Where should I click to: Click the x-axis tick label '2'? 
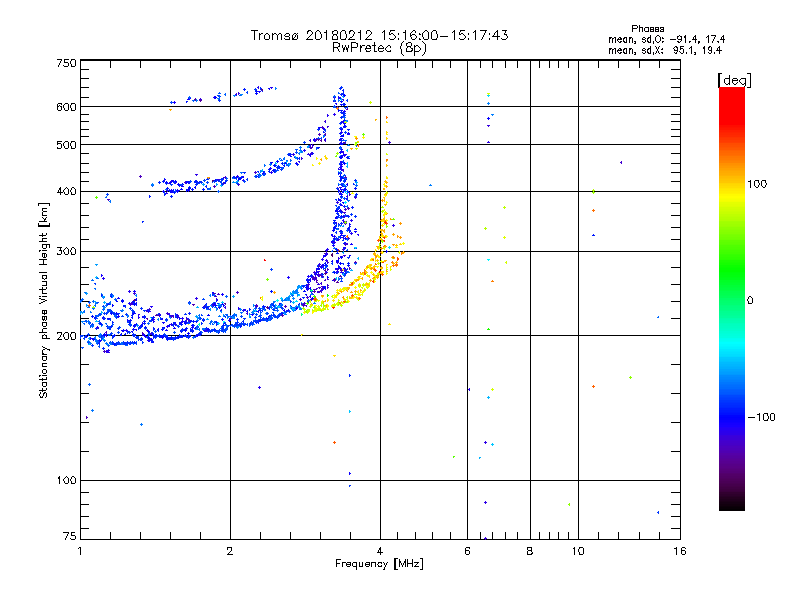pyautogui.click(x=230, y=551)
